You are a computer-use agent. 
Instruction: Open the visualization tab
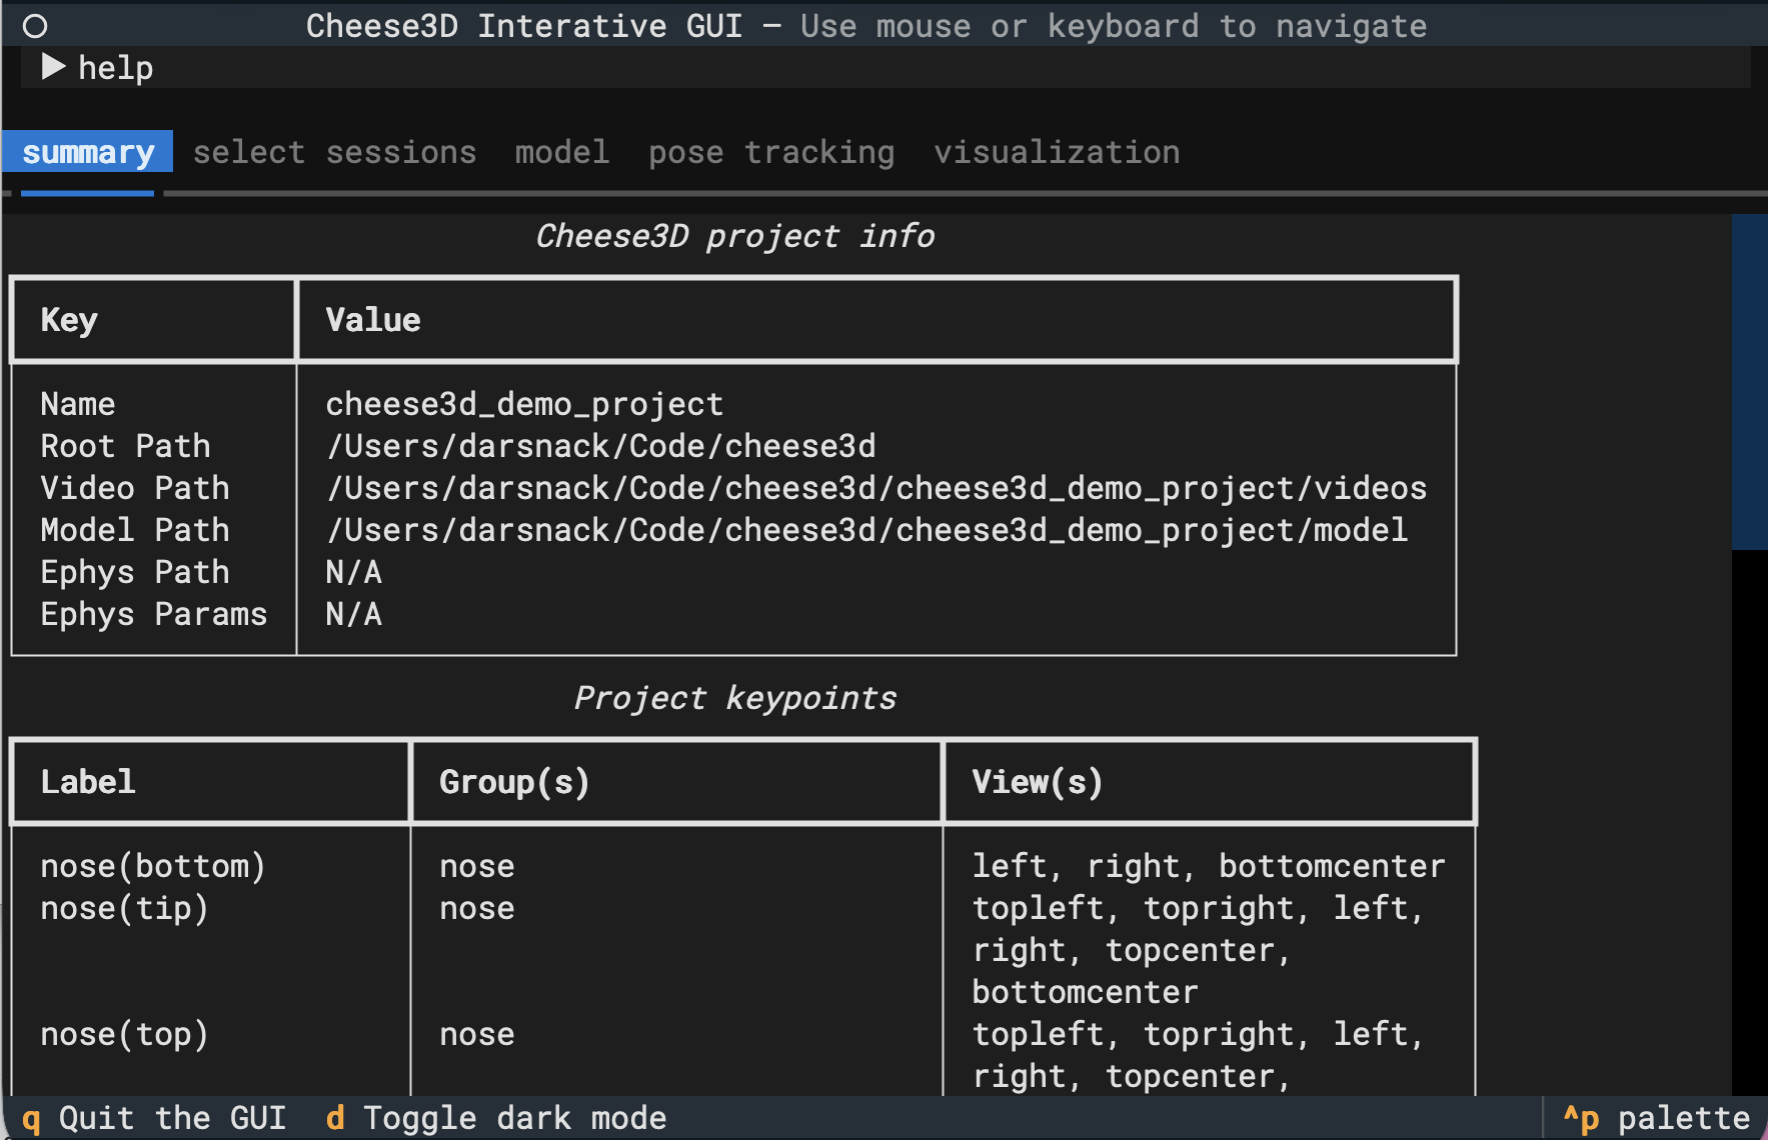coord(1056,152)
